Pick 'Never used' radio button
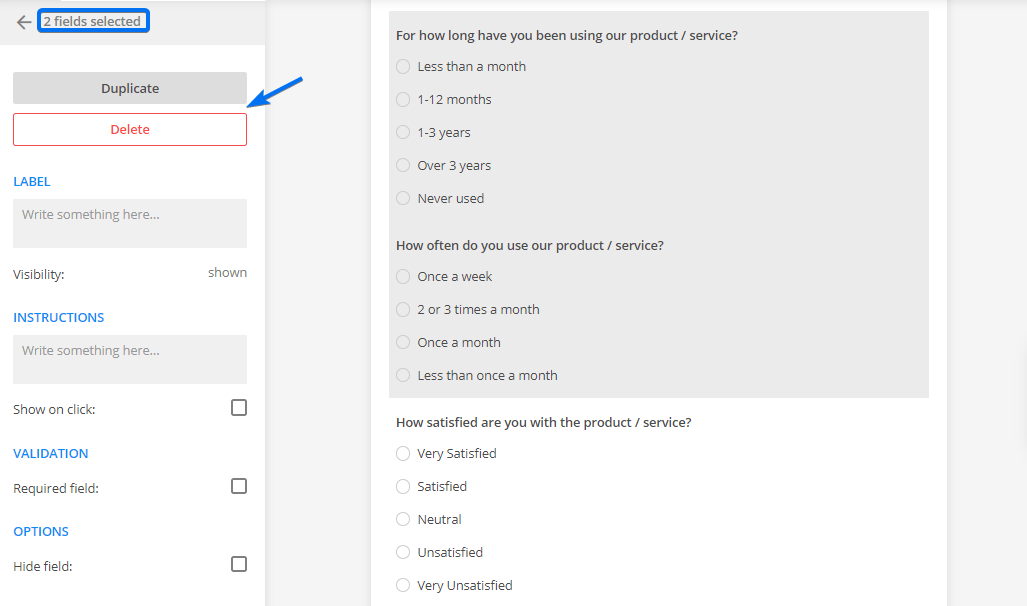This screenshot has width=1027, height=606. (x=403, y=198)
